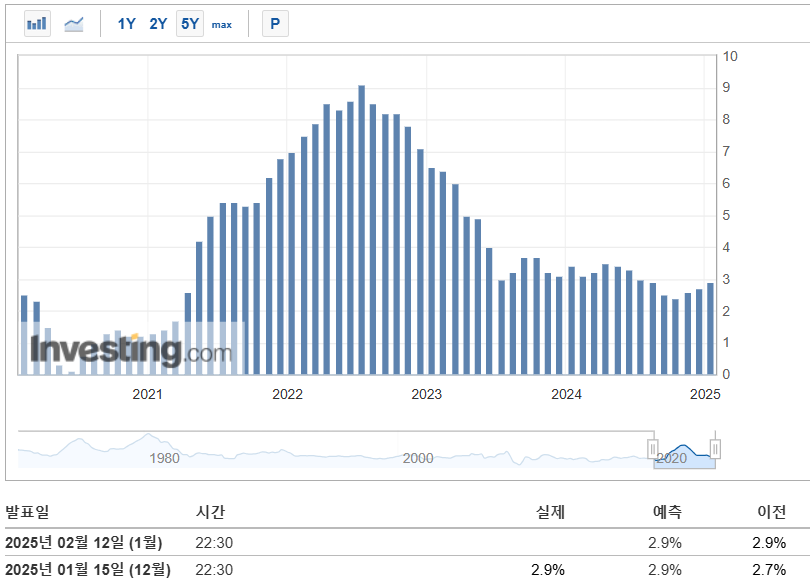Toggle the P events overlay button
The image size is (810, 582).
pyautogui.click(x=274, y=23)
